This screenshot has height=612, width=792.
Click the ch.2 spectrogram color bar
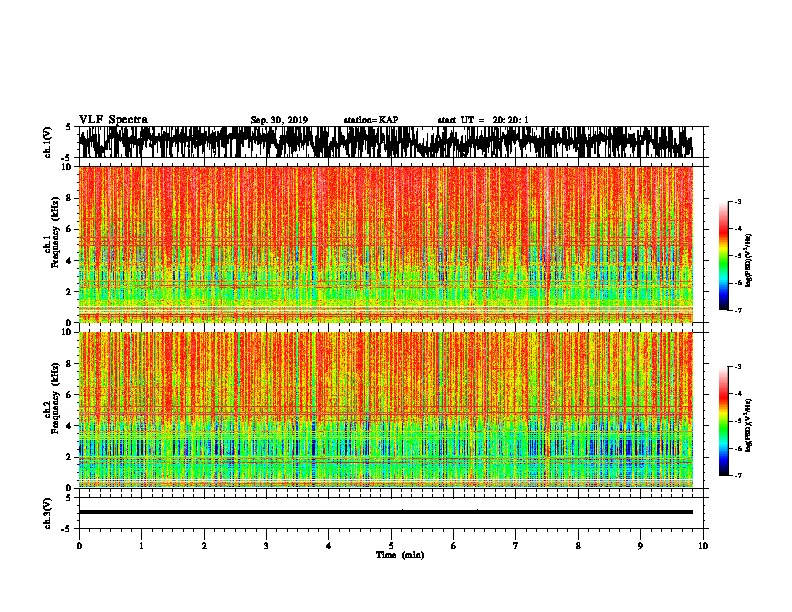(x=723, y=421)
